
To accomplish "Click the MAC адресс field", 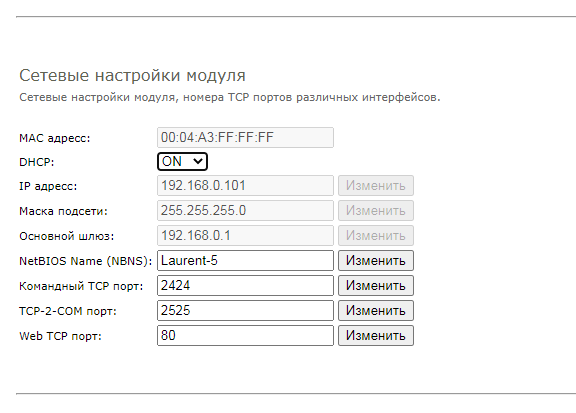I will (245, 137).
